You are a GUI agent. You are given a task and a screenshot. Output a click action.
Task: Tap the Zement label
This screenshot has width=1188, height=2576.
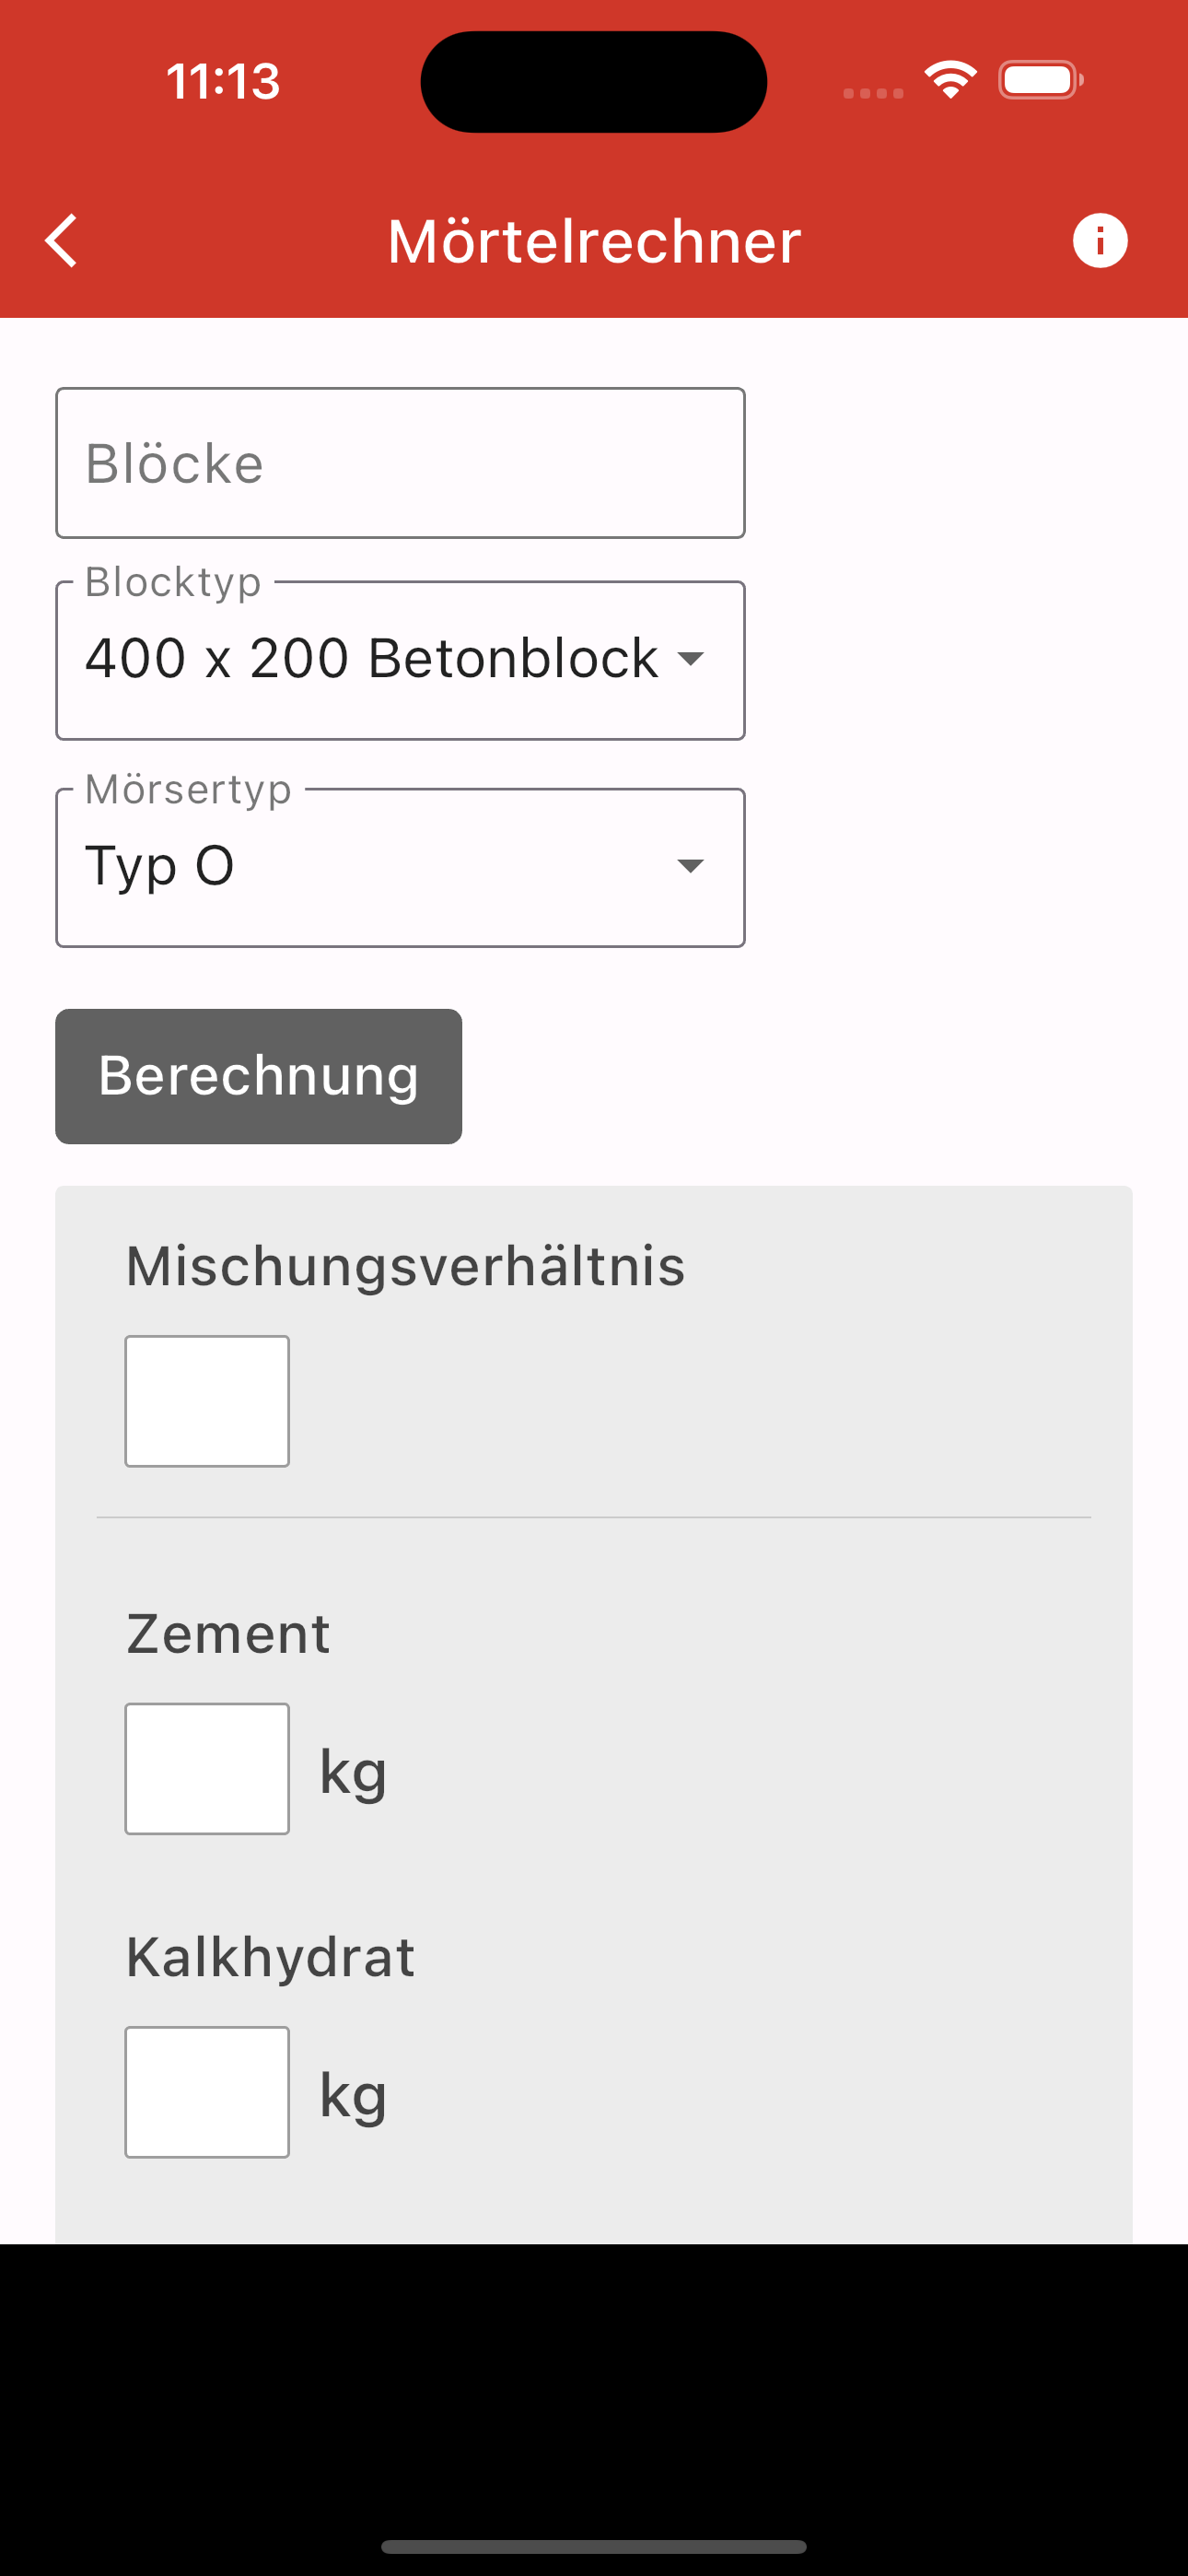click(x=228, y=1634)
